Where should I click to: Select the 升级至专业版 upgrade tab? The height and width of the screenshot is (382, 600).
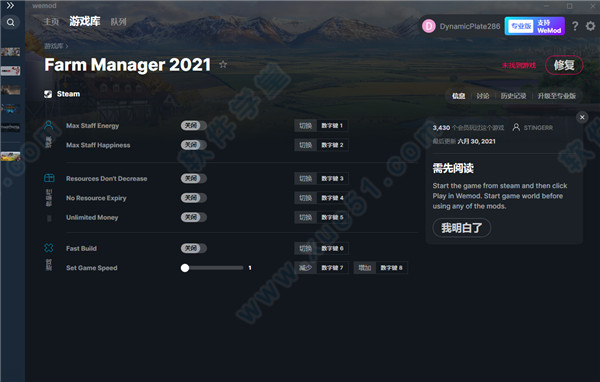tap(556, 96)
